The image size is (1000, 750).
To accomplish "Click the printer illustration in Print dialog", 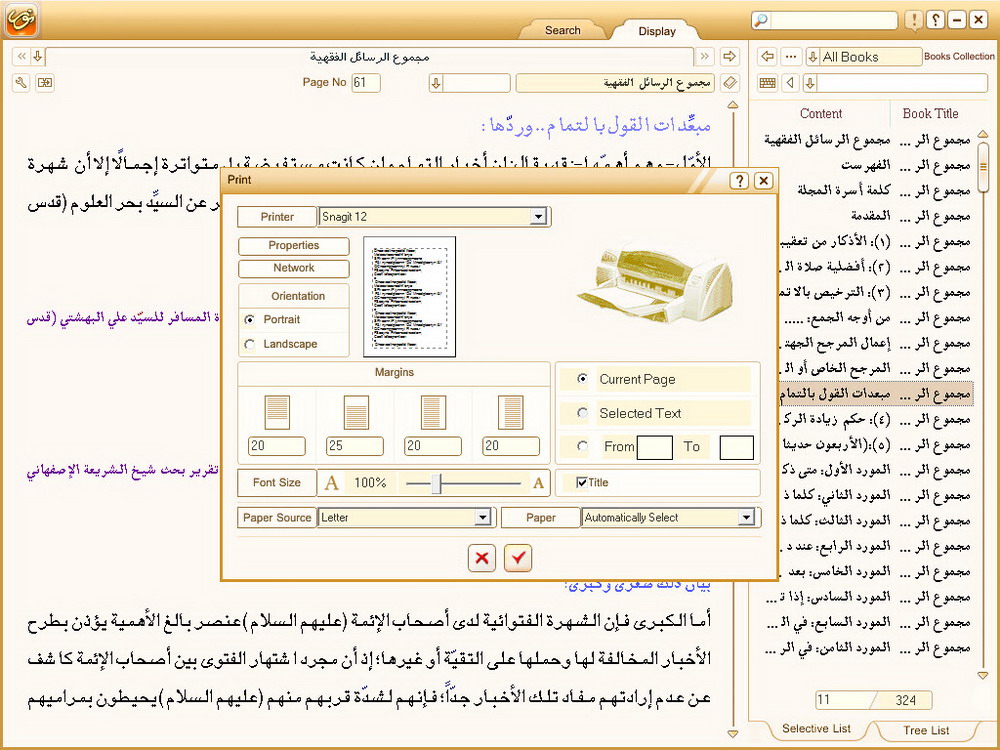I will (654, 283).
